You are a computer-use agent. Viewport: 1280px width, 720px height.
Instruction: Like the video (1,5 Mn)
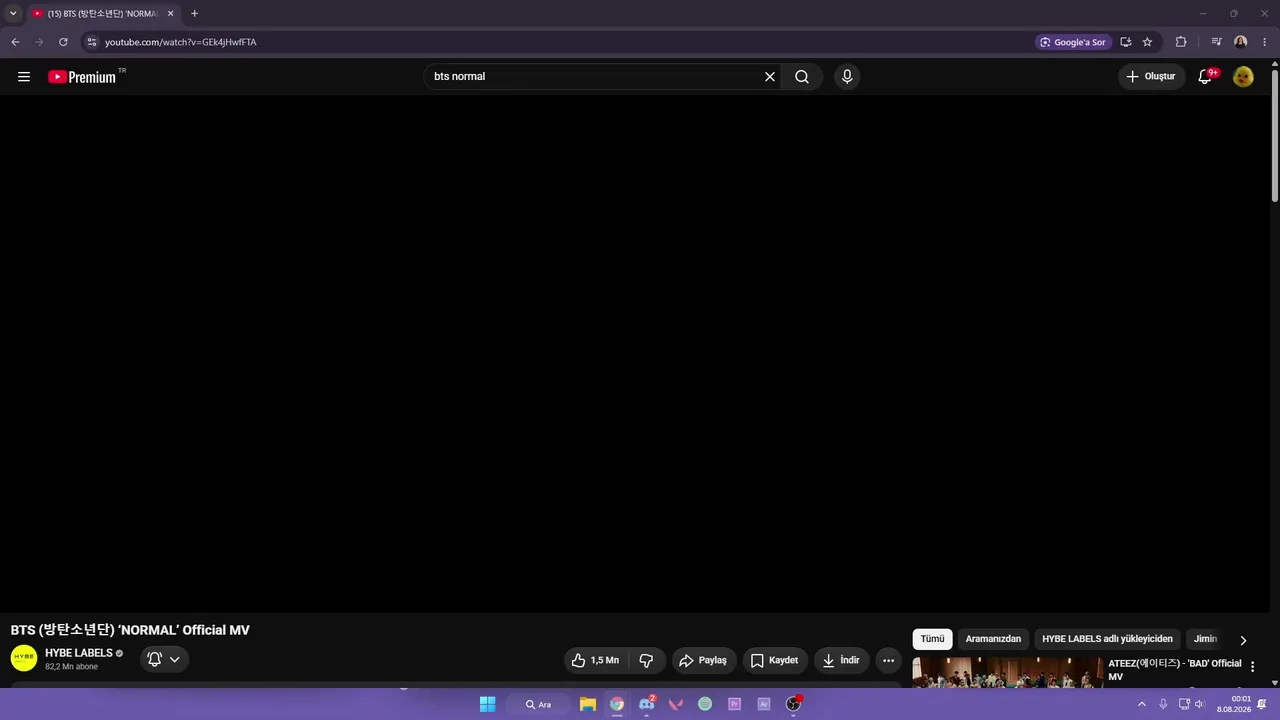click(597, 660)
